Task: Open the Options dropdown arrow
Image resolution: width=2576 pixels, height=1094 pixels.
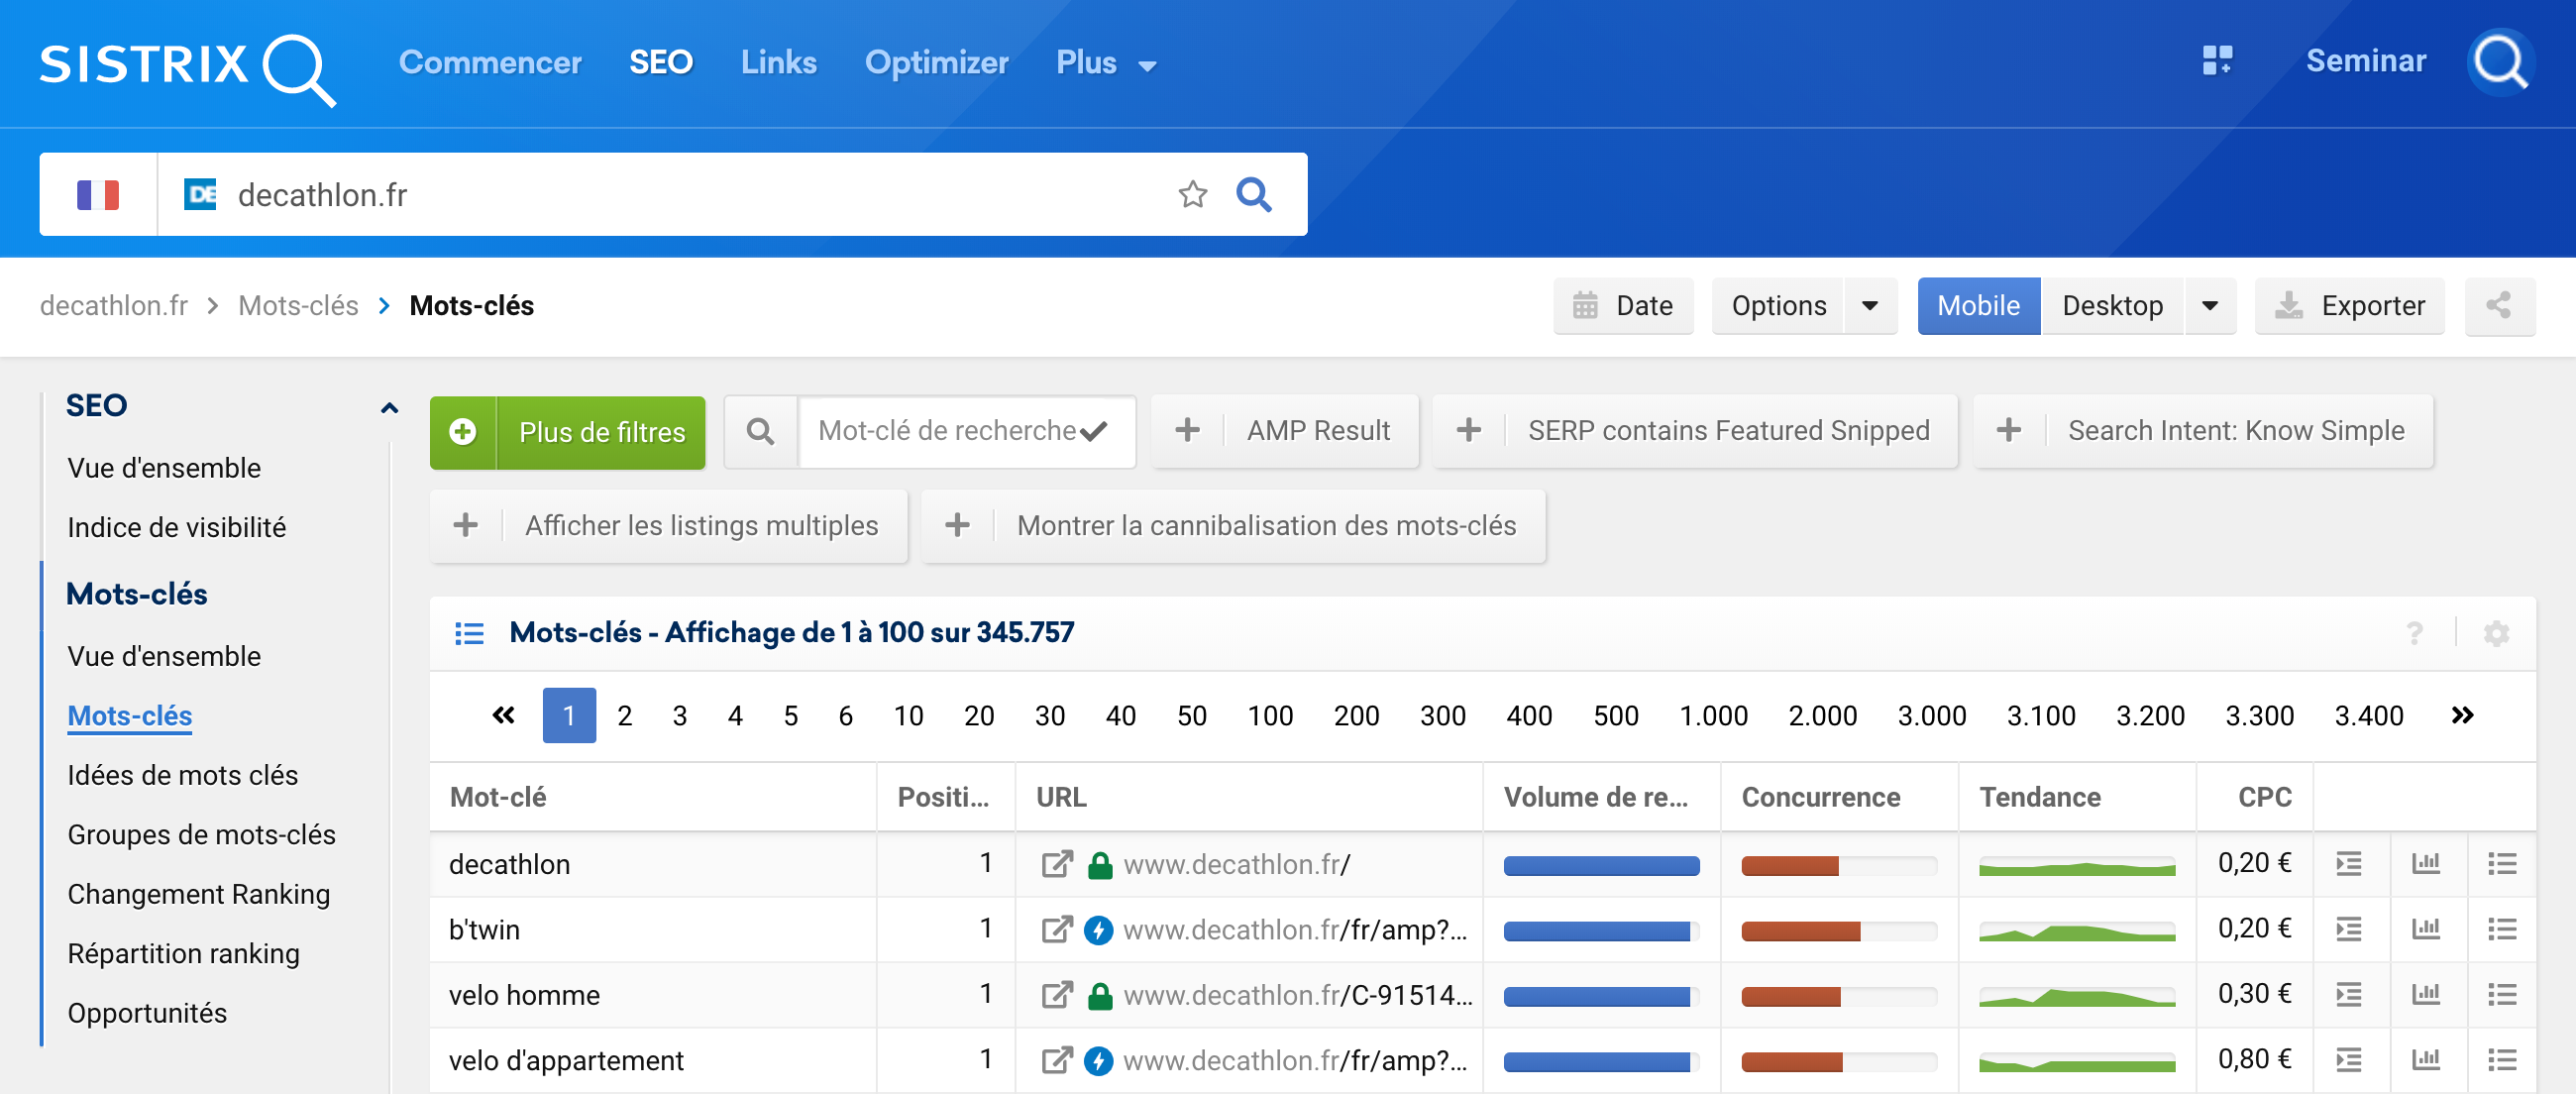Action: (1869, 306)
